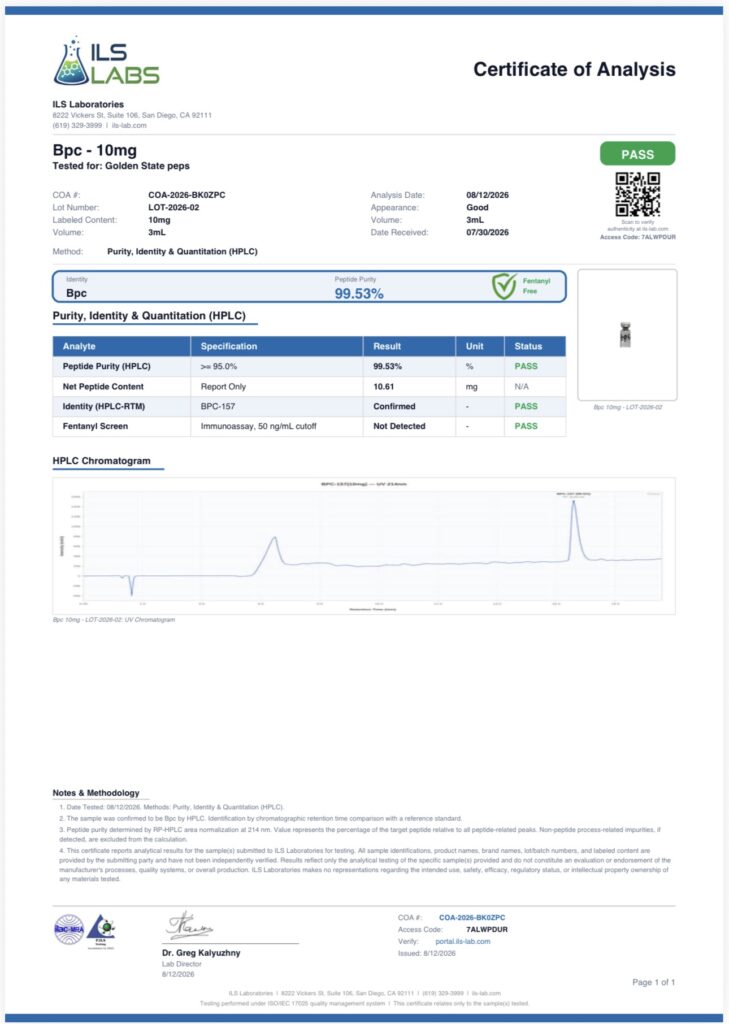Click the 99.53% Peptide Purity value
The width and height of the screenshot is (729, 1024).
[x=359, y=294]
